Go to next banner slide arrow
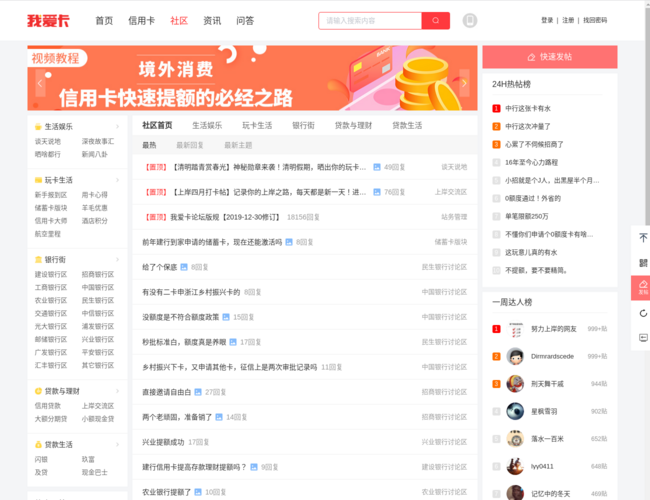Screen dimensions: 650x500 pos(464,83)
